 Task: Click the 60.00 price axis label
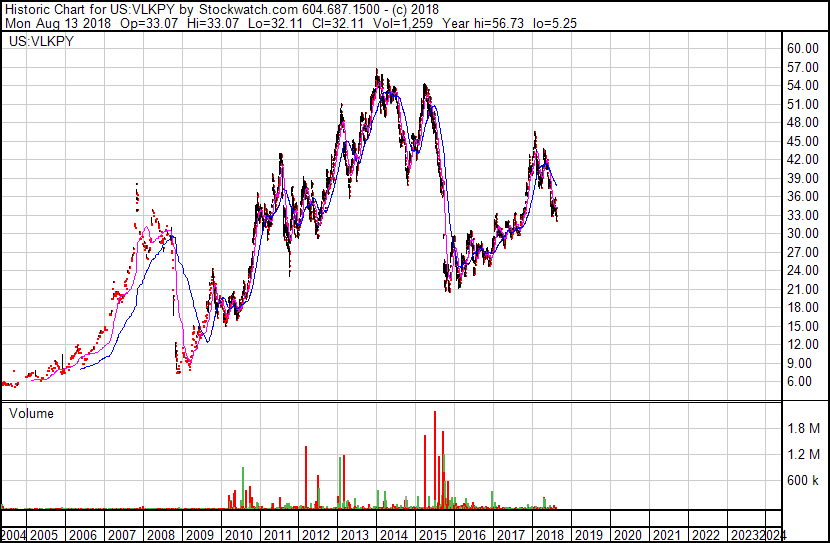click(x=803, y=48)
